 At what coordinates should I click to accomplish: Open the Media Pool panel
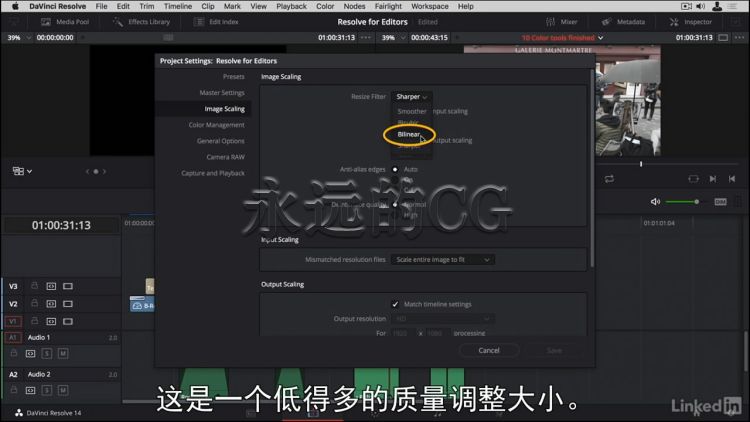coord(65,22)
